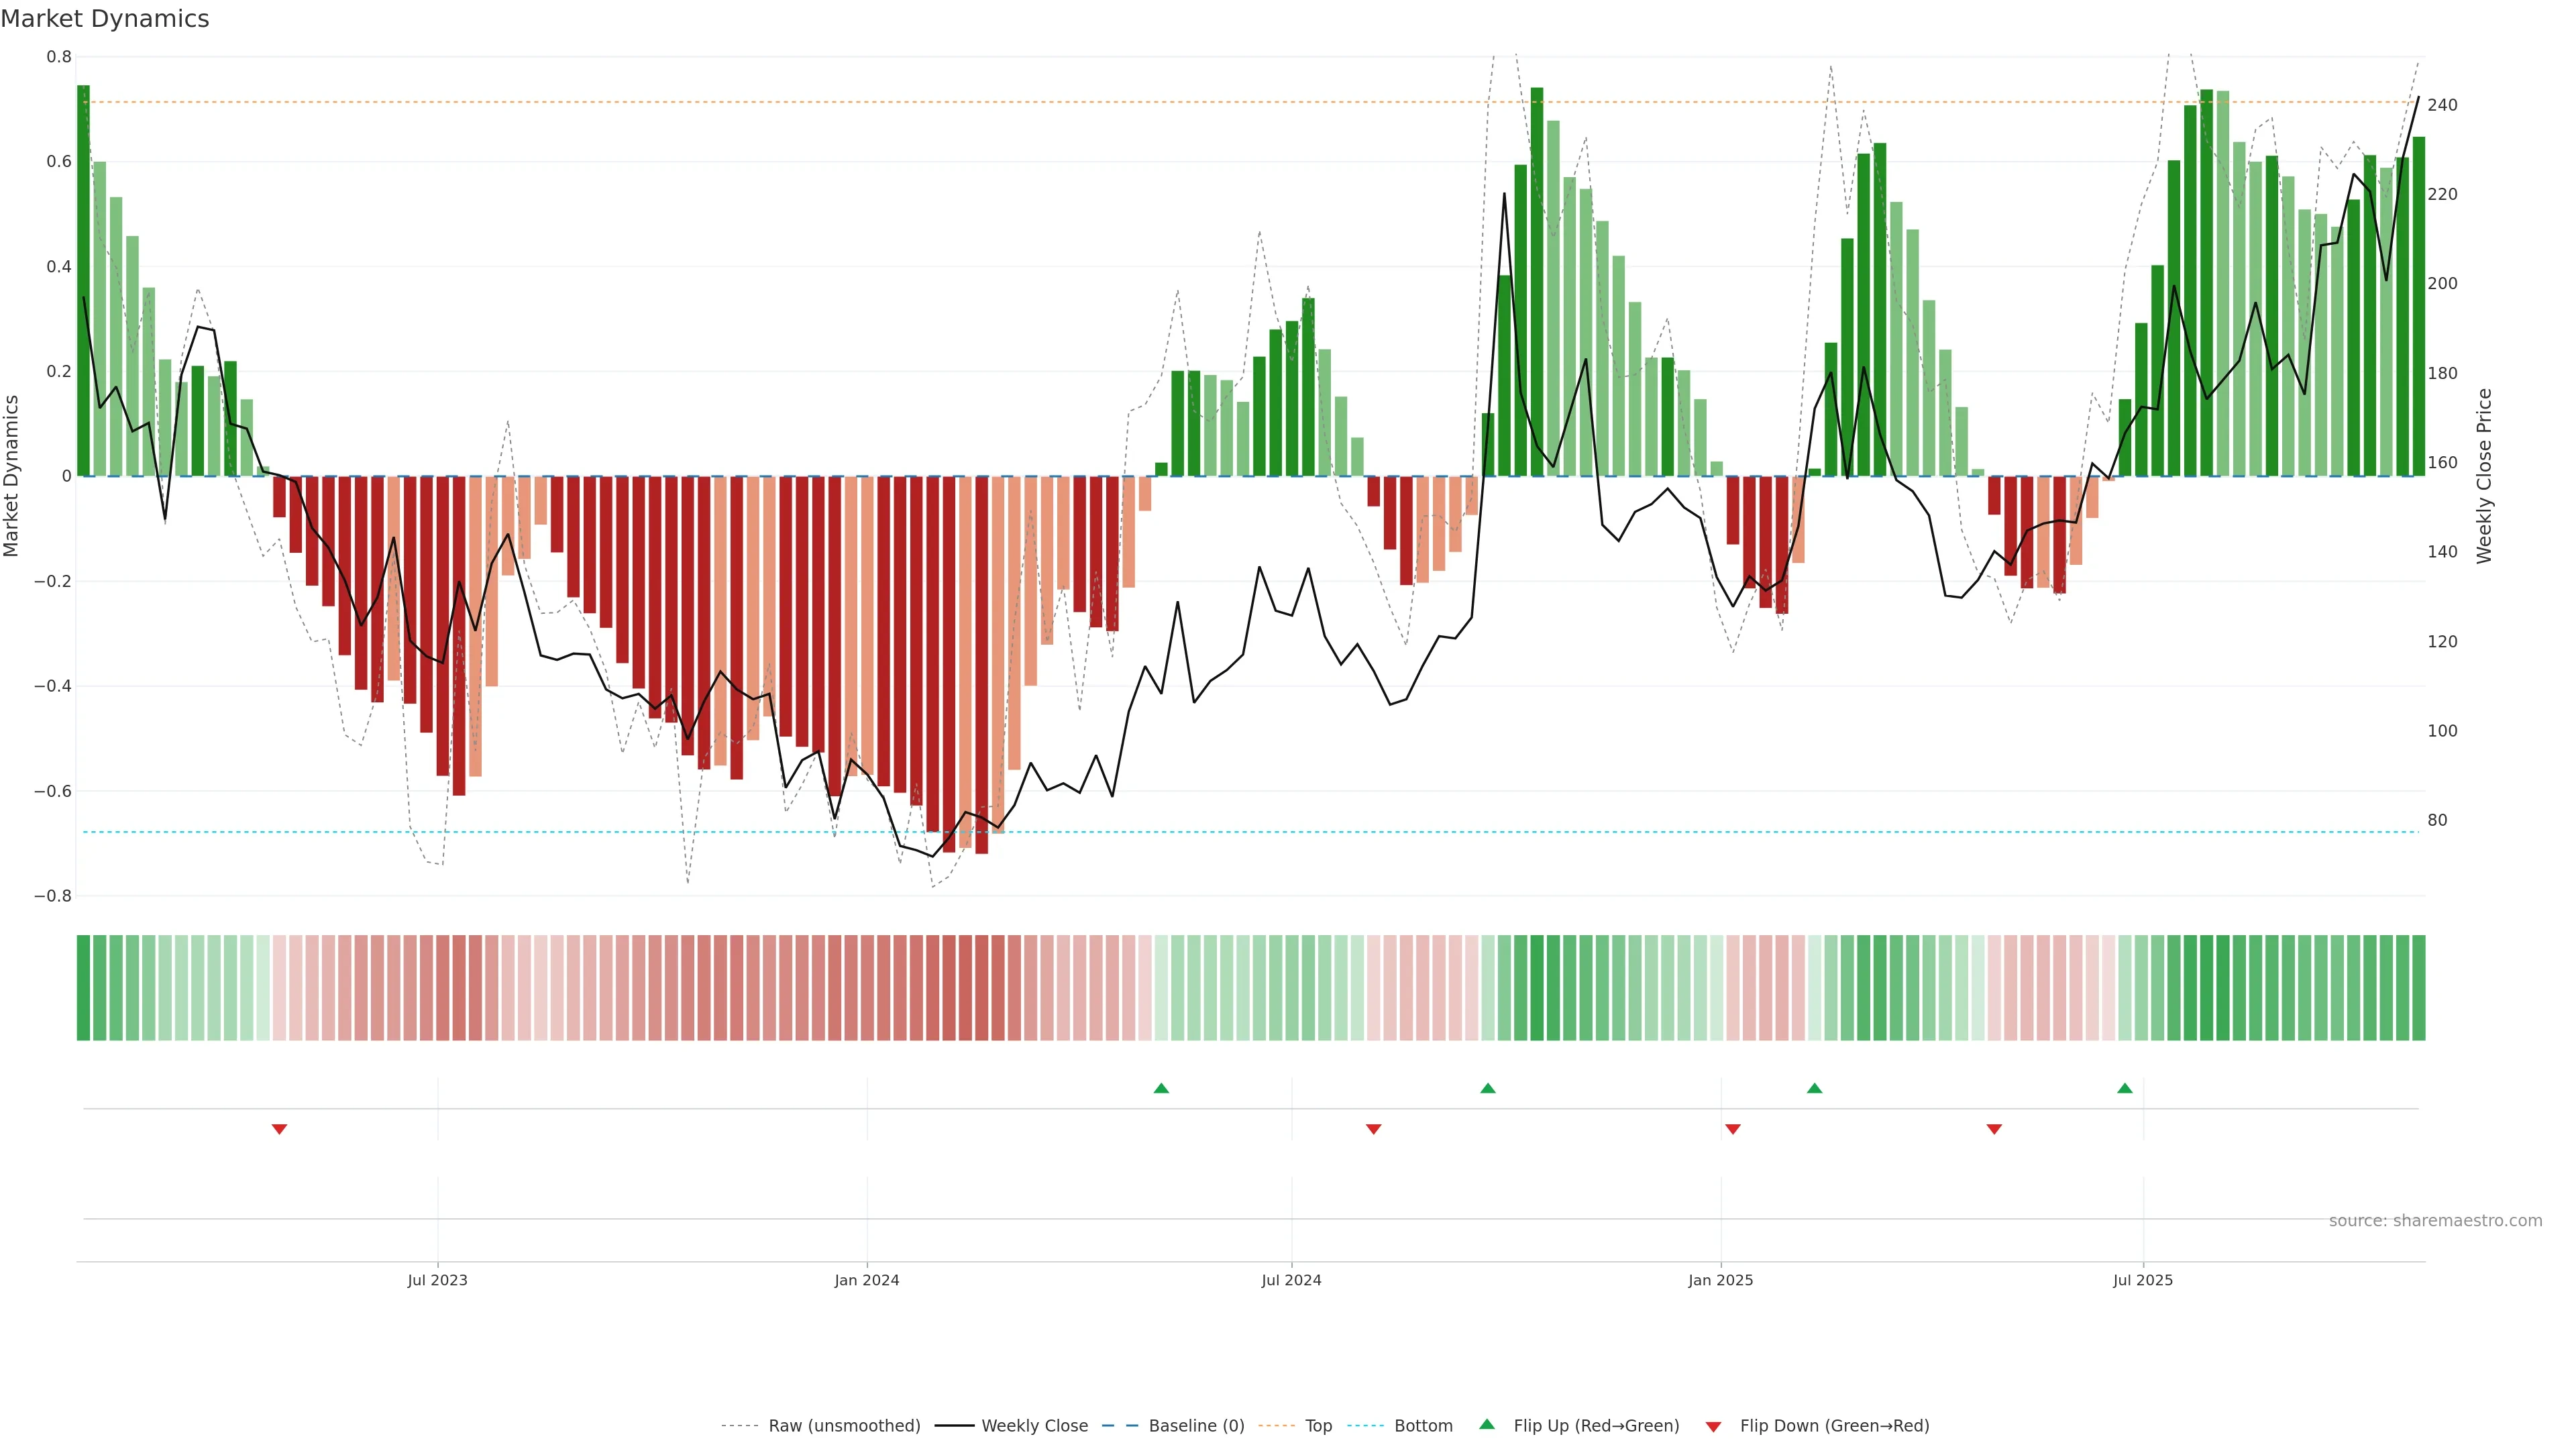Screen dimensions: 2576x1449
Task: Click the Weekly Close Price axis title
Action: click(x=2485, y=476)
